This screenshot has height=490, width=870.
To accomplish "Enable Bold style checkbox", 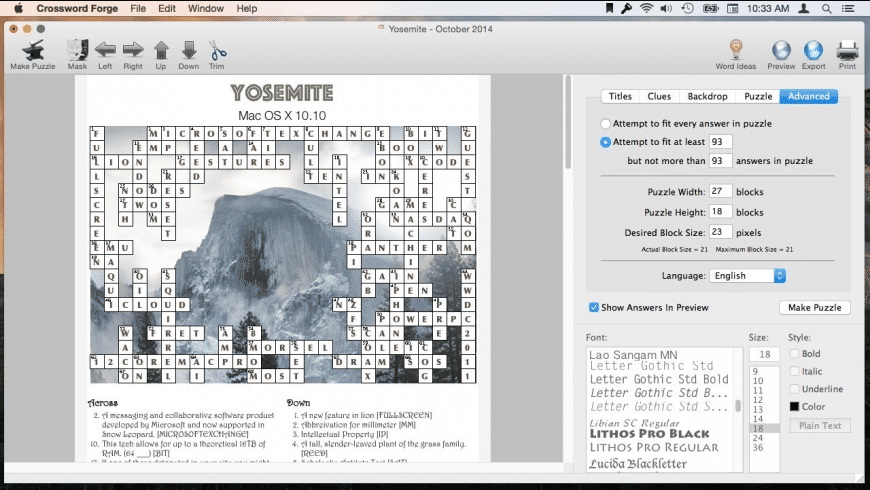I will (795, 353).
